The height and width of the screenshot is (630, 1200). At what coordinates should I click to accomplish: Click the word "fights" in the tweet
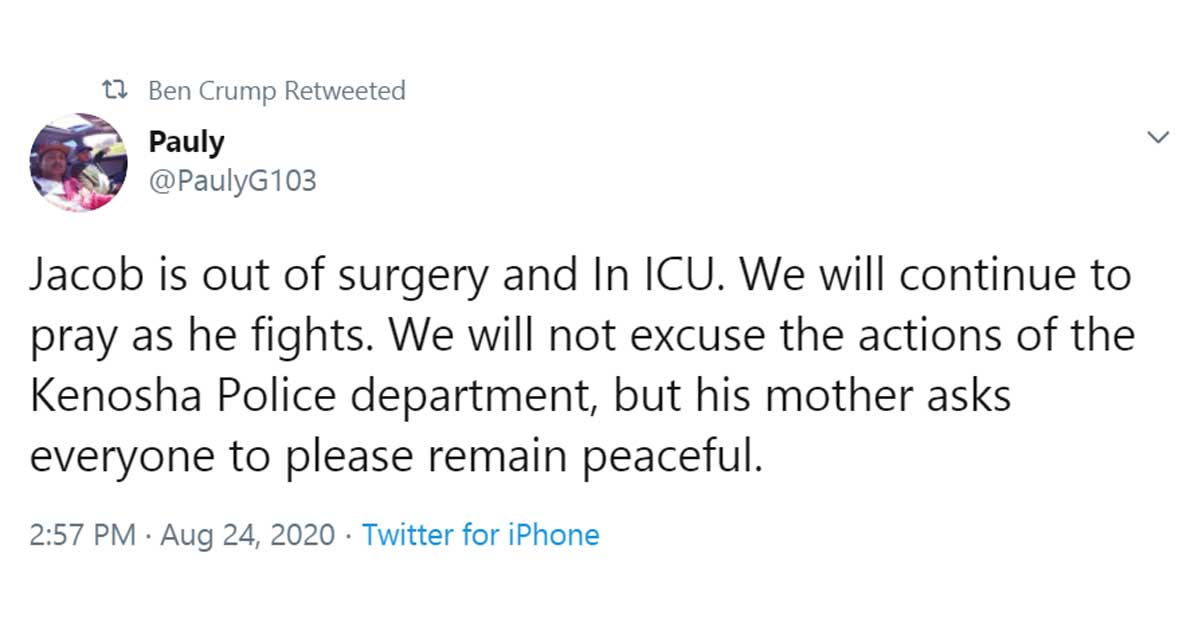pyautogui.click(x=329, y=337)
